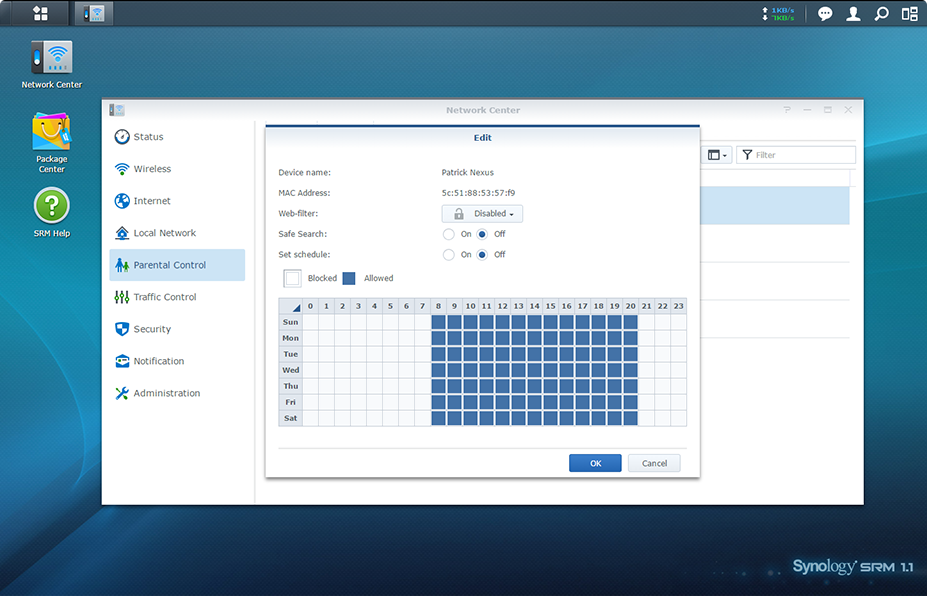This screenshot has height=596, width=927.
Task: Enable Set schedule with On option
Action: click(449, 255)
